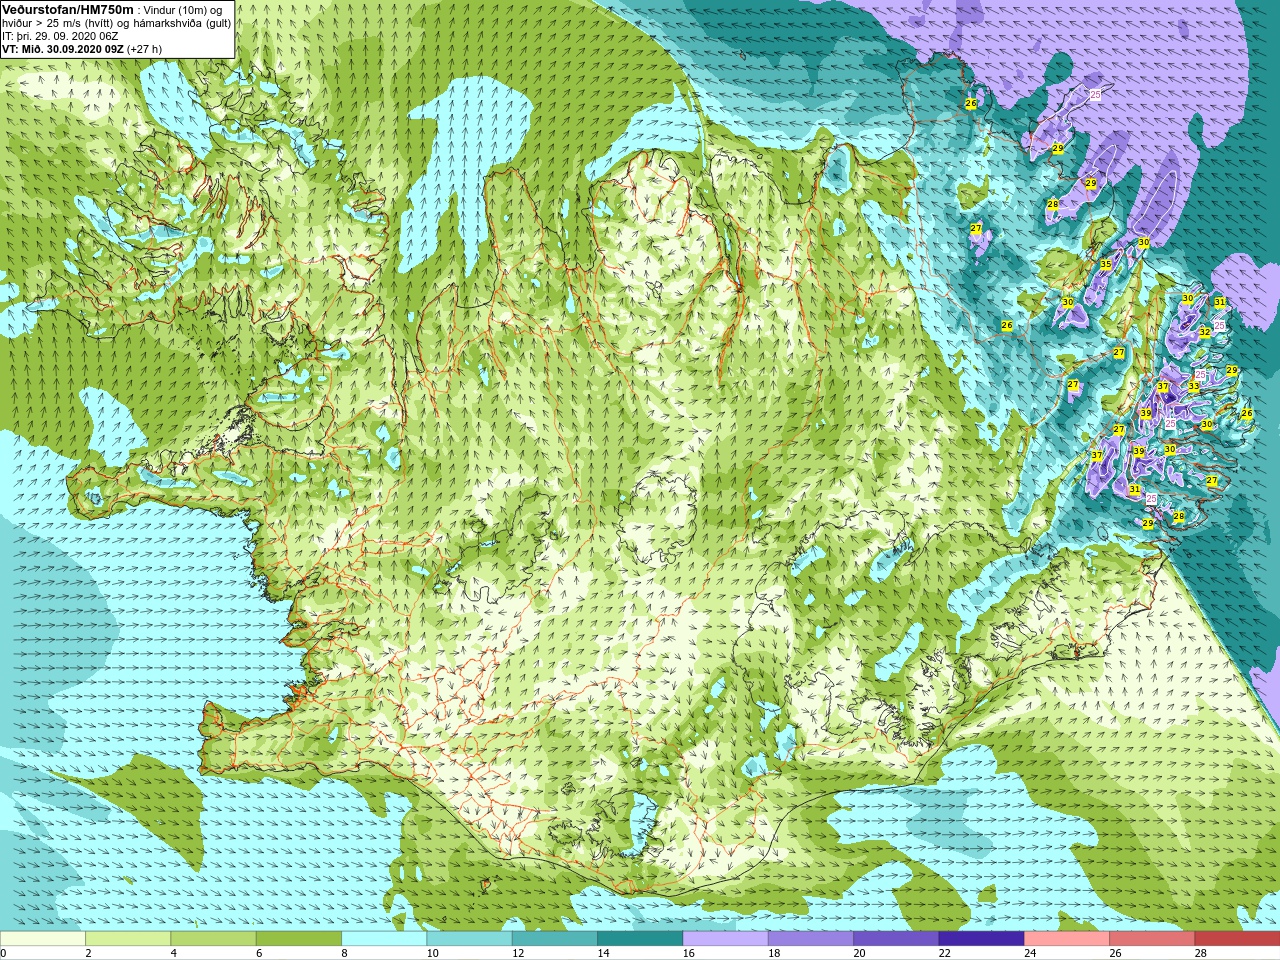Image resolution: width=1280 pixels, height=960 pixels.
Task: Click the 12–14 m/s teal legend swatch
Action: (555, 939)
